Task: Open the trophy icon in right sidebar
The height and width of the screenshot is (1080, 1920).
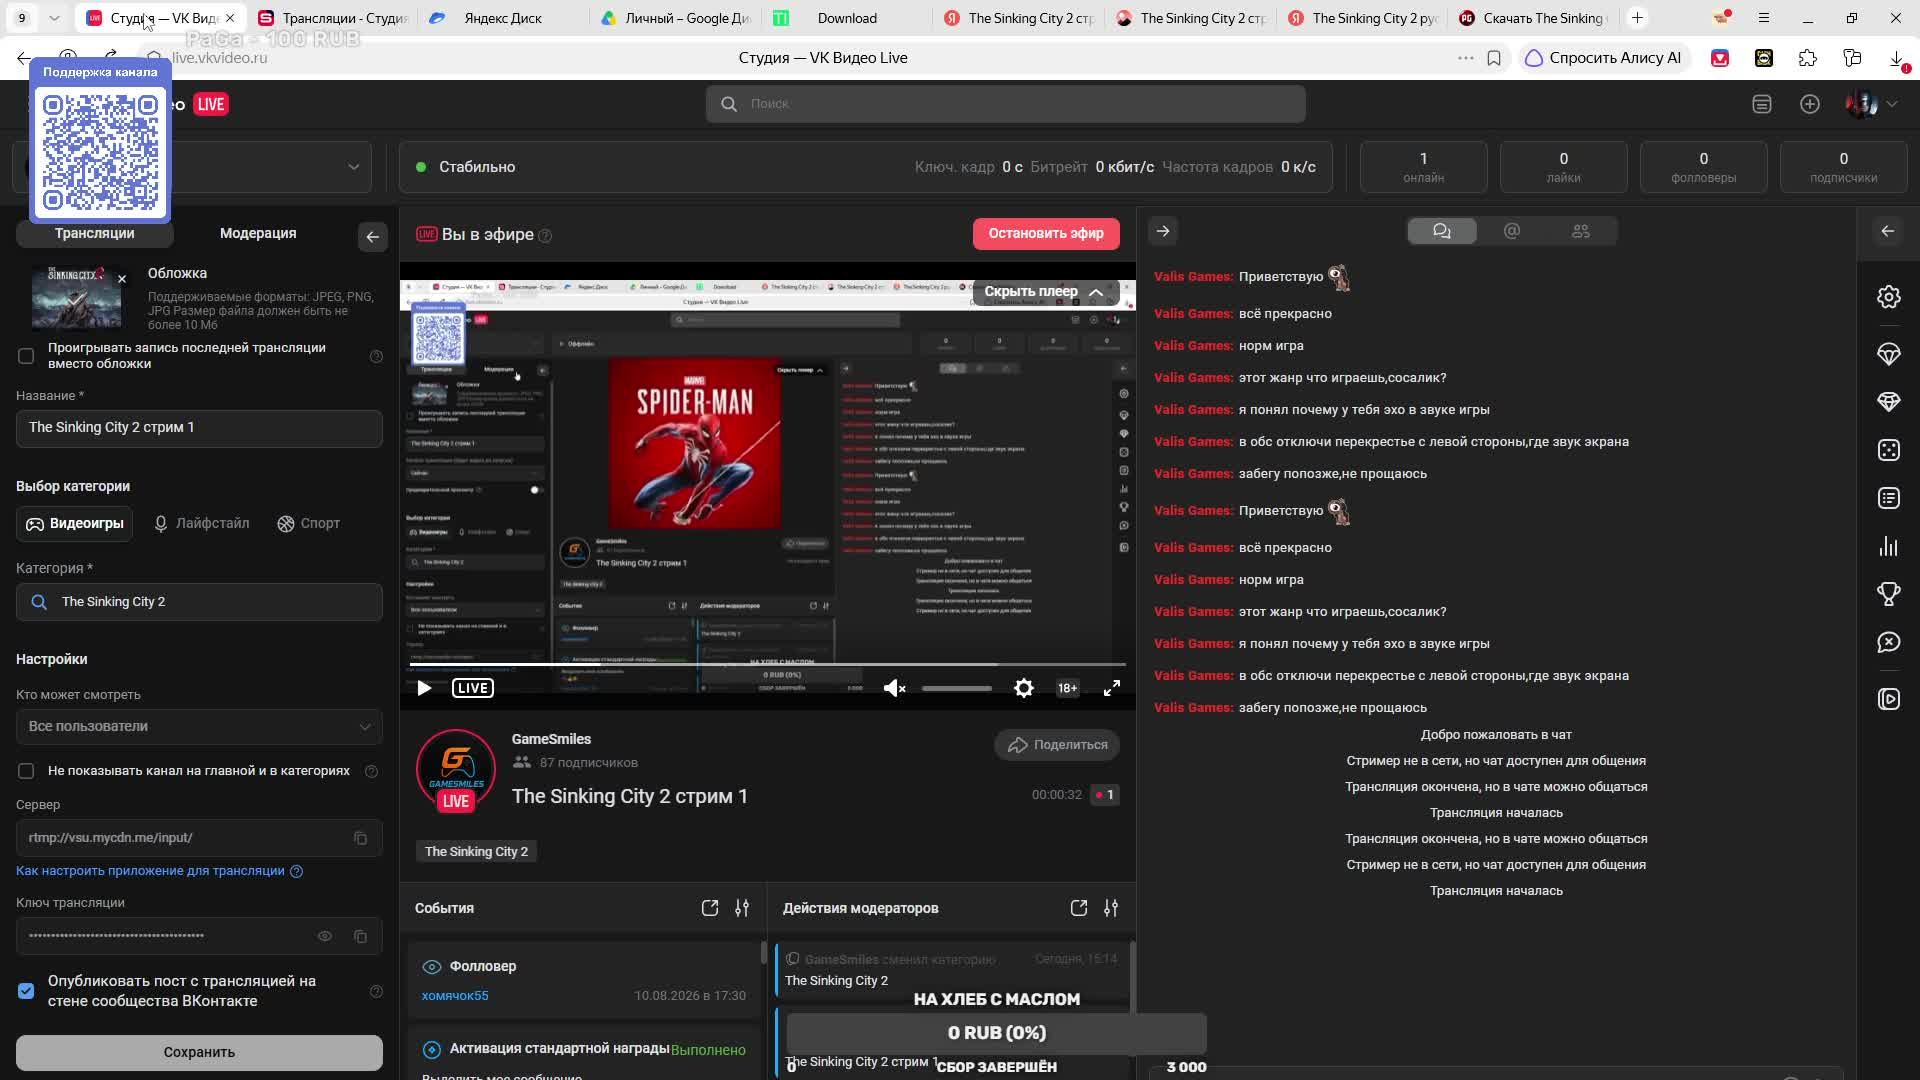Action: 1888,594
